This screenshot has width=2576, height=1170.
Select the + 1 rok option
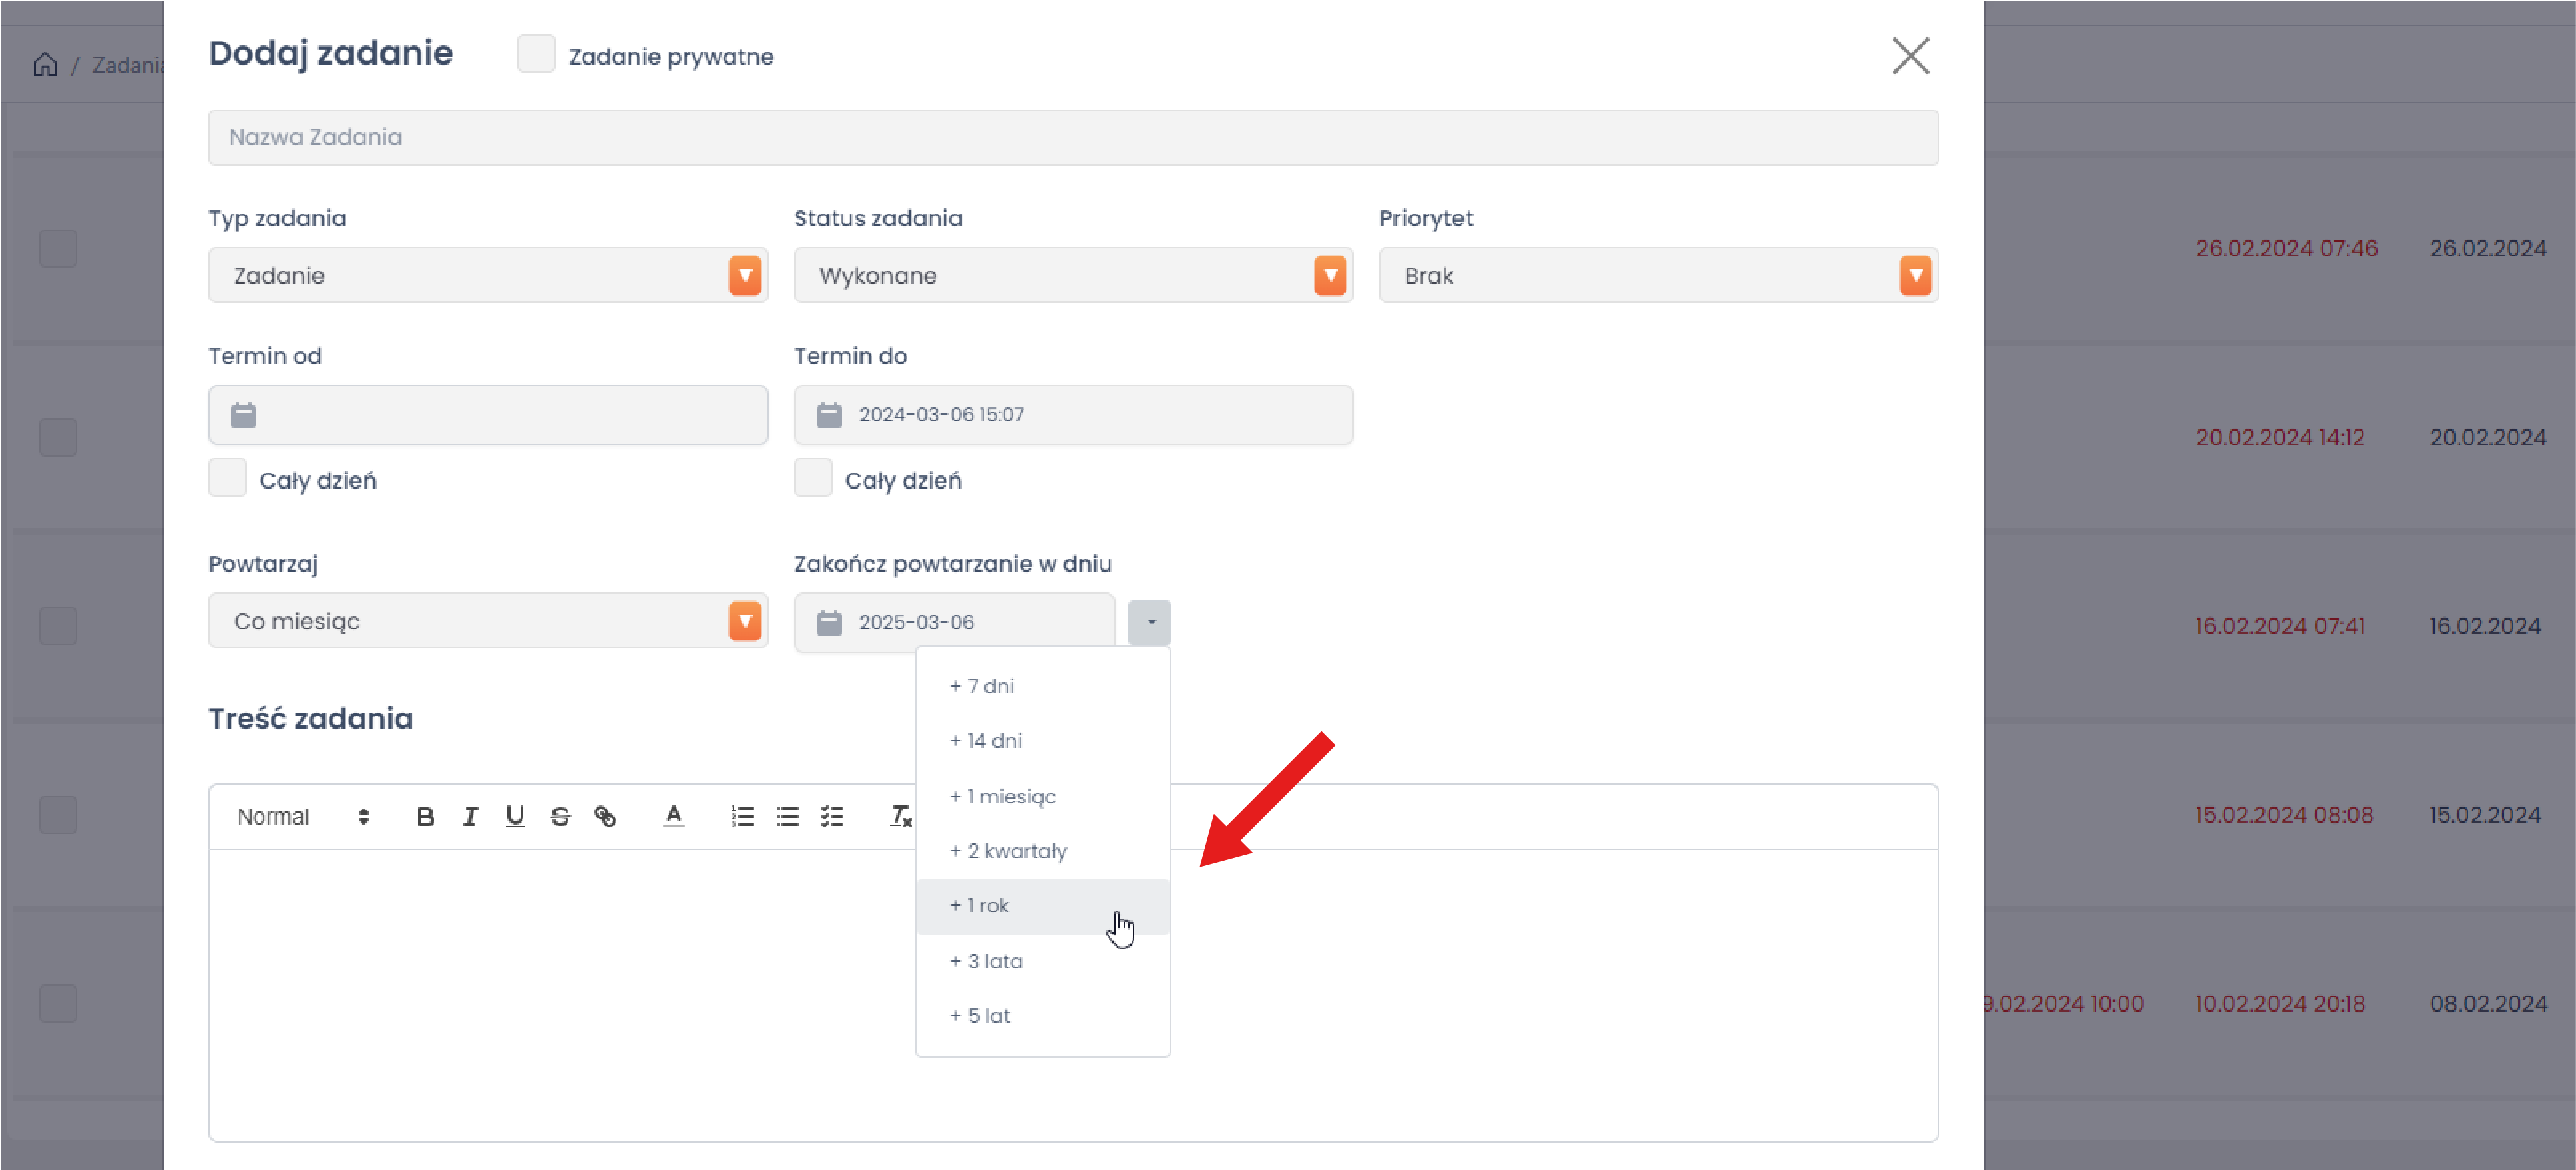click(980, 906)
